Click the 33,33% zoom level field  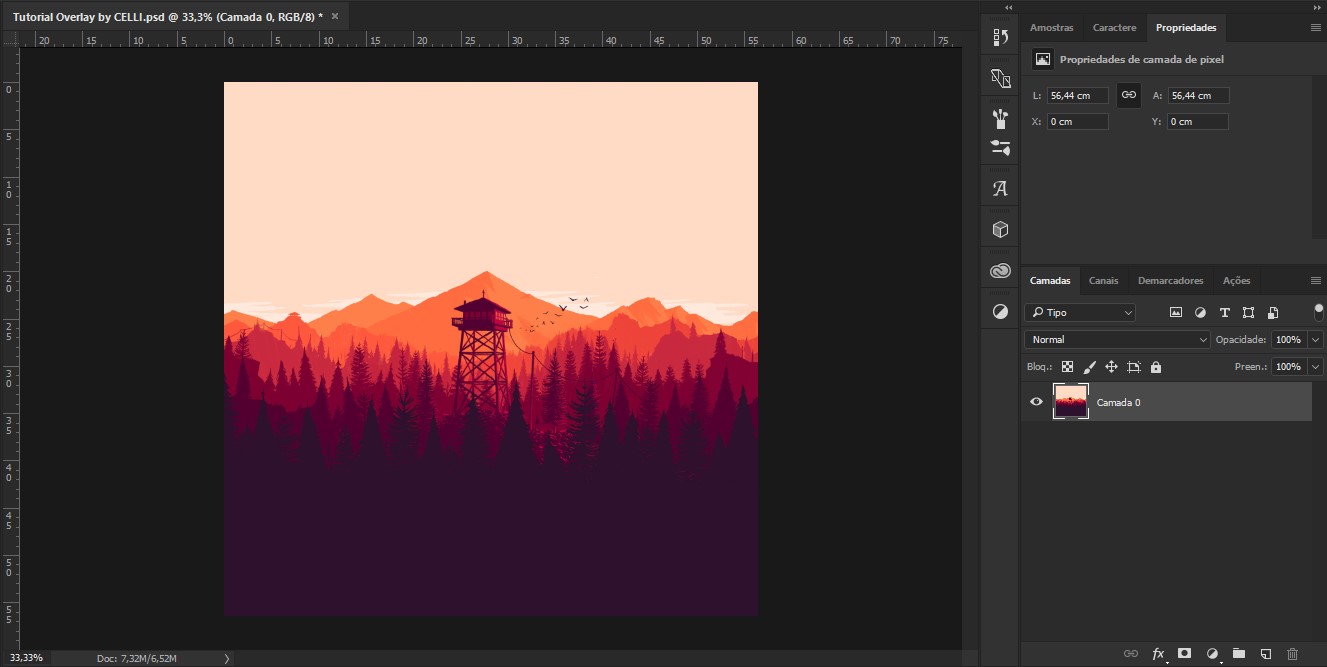(x=24, y=658)
